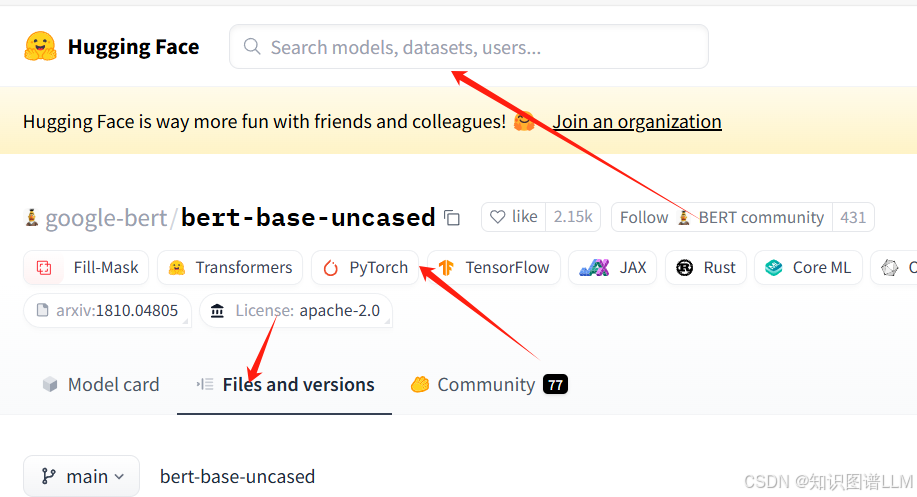Select the PyTorch tag
This screenshot has width=917, height=497.
[x=365, y=267]
